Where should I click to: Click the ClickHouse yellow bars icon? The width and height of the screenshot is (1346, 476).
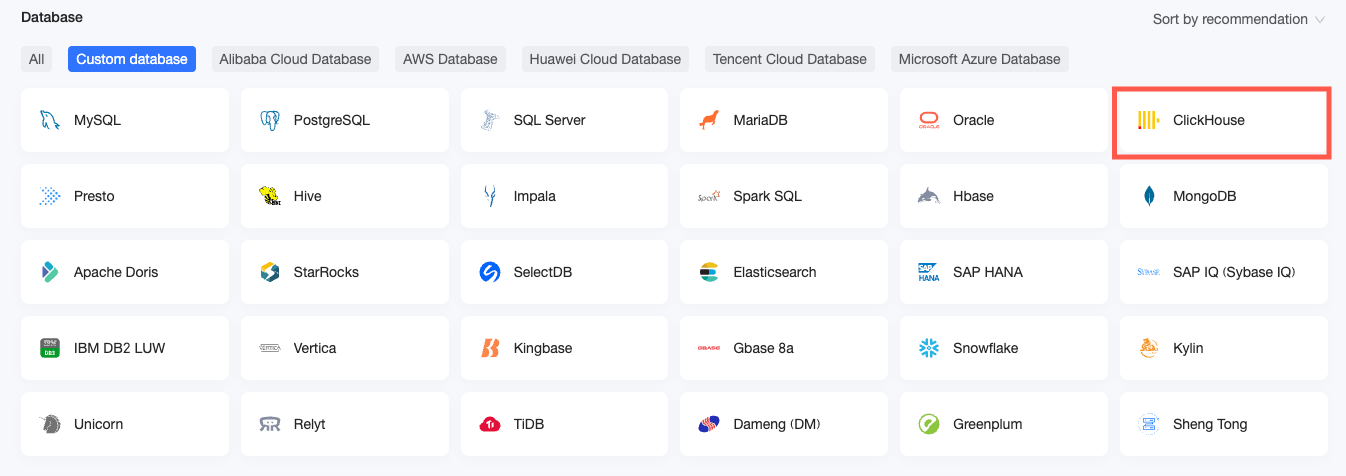1149,120
